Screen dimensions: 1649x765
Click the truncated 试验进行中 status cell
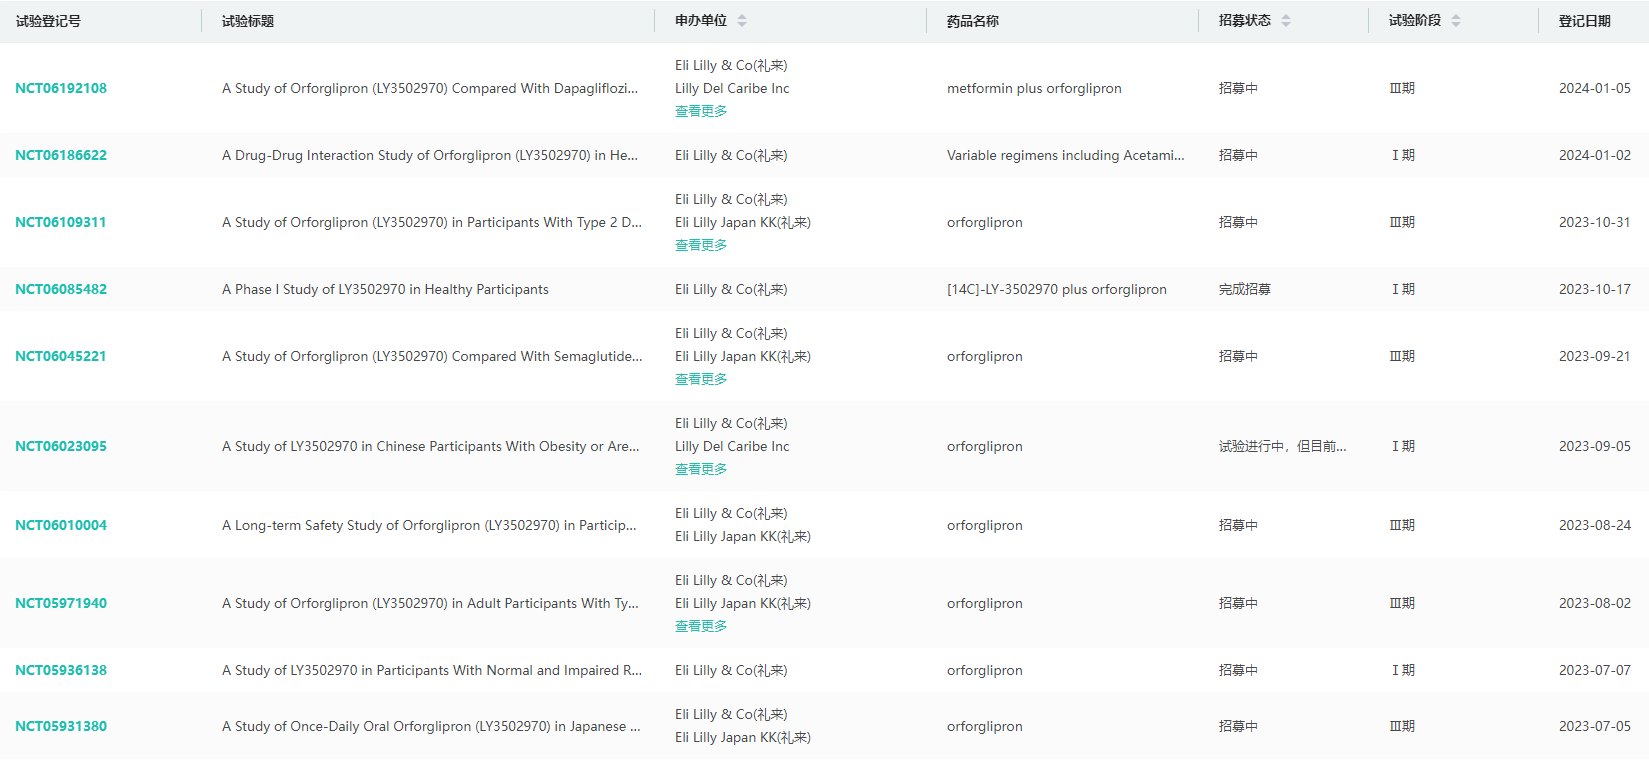1282,446
